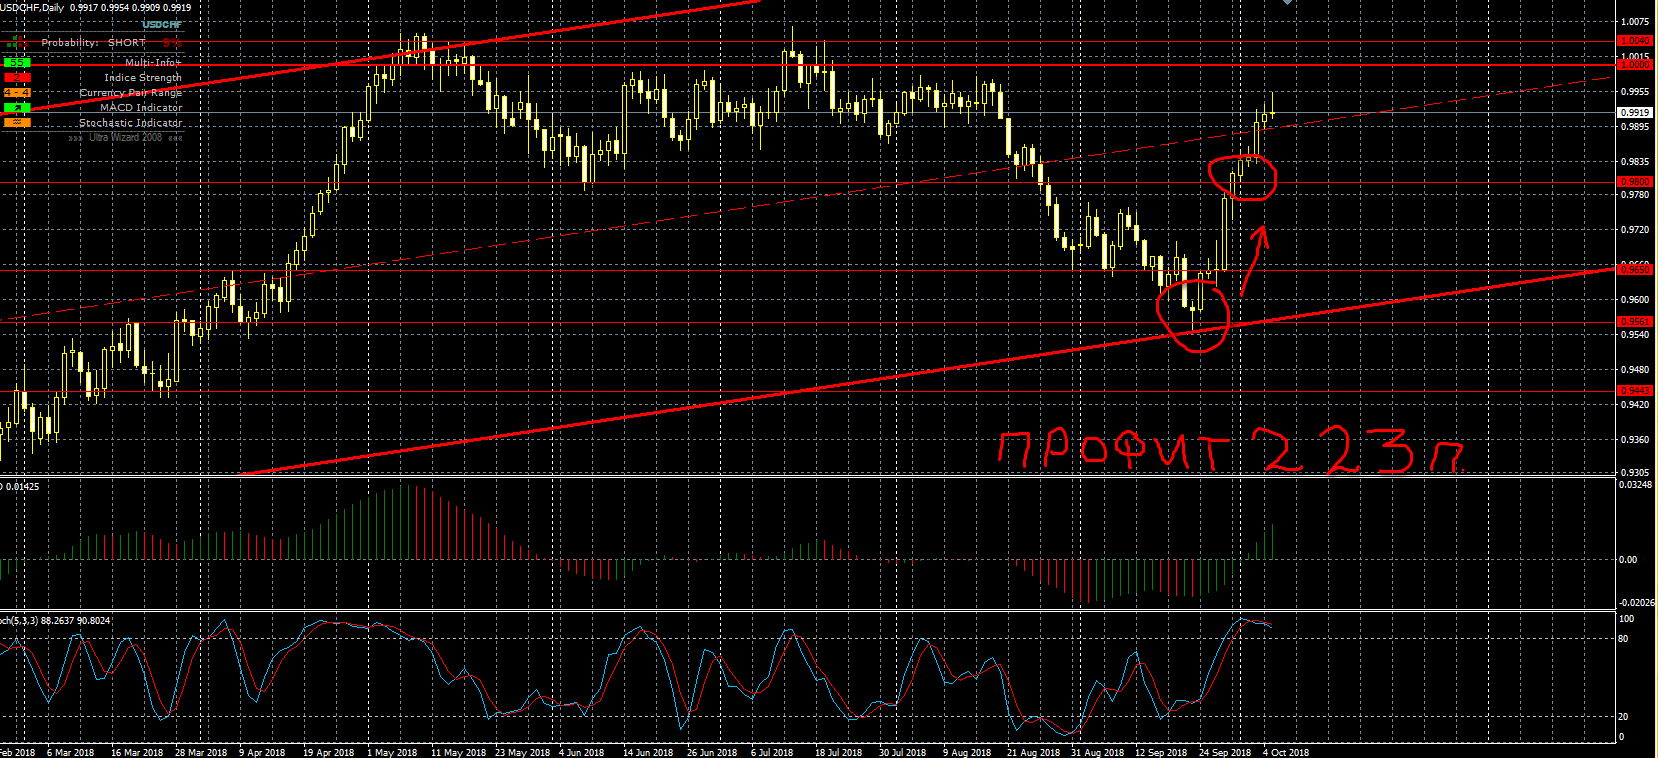The width and height of the screenshot is (1658, 758).
Task: Click the 'Multi-Info+' label
Action: (153, 63)
